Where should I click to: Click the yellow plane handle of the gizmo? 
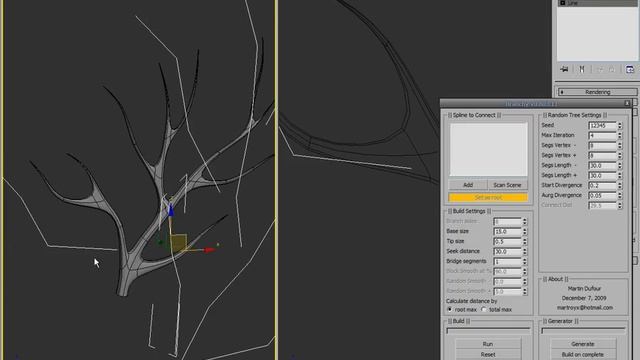[179, 242]
